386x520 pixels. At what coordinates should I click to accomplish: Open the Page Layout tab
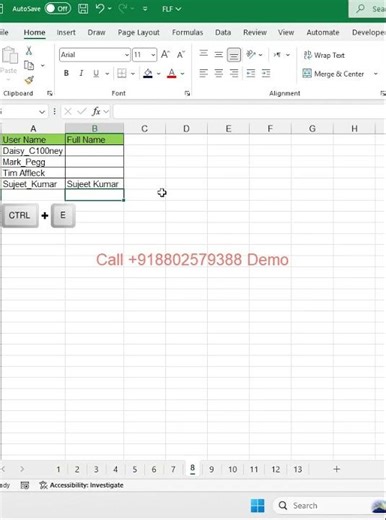coord(138,32)
